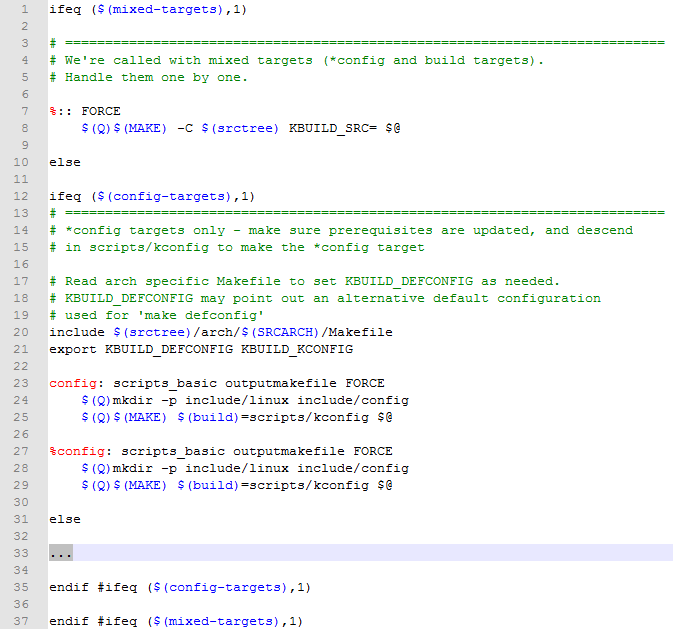Click 'endif #ifeq ($(config-targets),1)' line
673x629 pixels.
click(x=180, y=587)
